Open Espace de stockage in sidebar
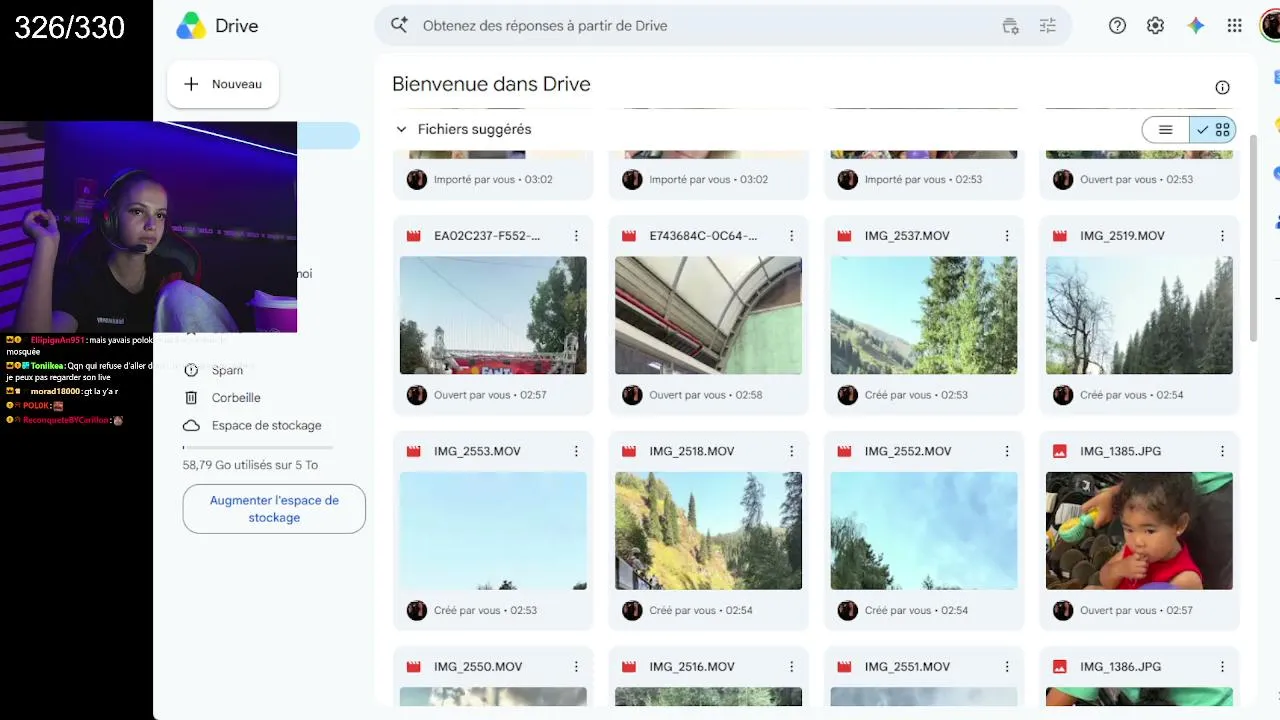 [266, 426]
